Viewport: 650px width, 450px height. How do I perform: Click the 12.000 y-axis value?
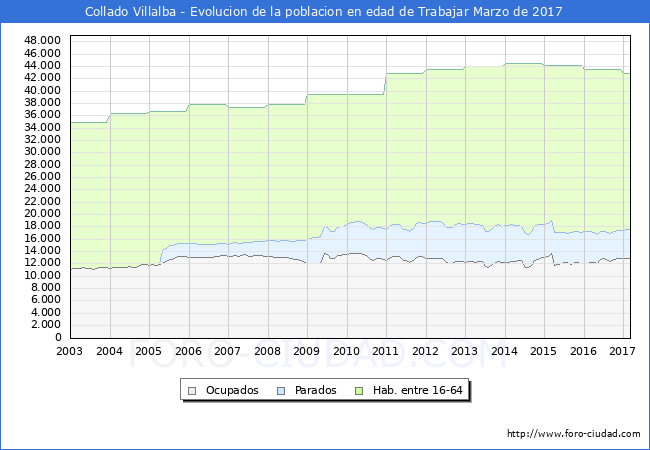43,262
